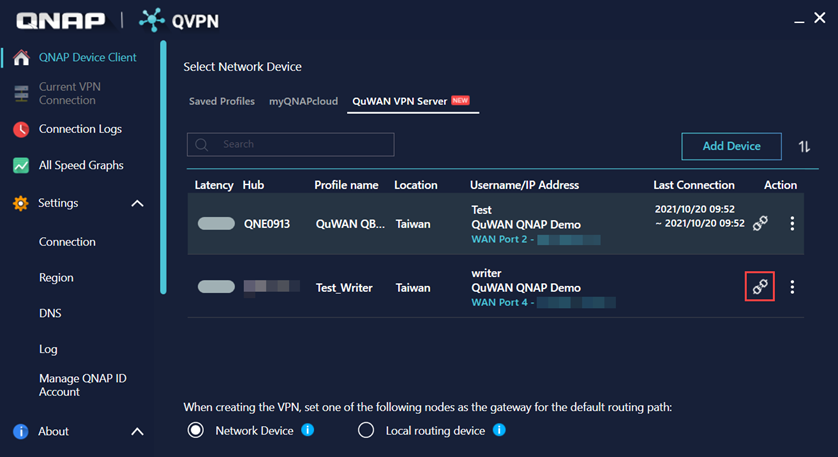Click the Username/IP Address column header
Image resolution: width=838 pixels, height=457 pixels.
524,185
